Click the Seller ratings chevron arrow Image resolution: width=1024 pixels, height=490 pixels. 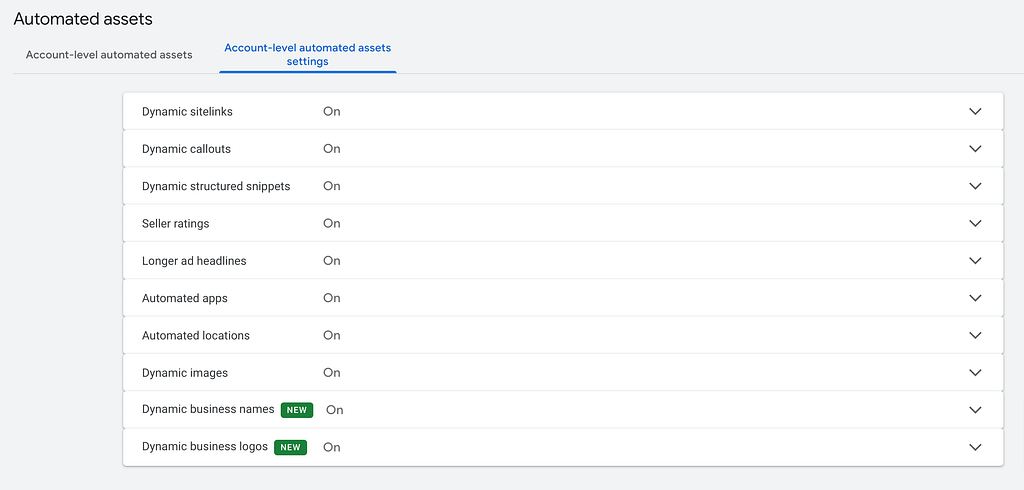point(975,223)
